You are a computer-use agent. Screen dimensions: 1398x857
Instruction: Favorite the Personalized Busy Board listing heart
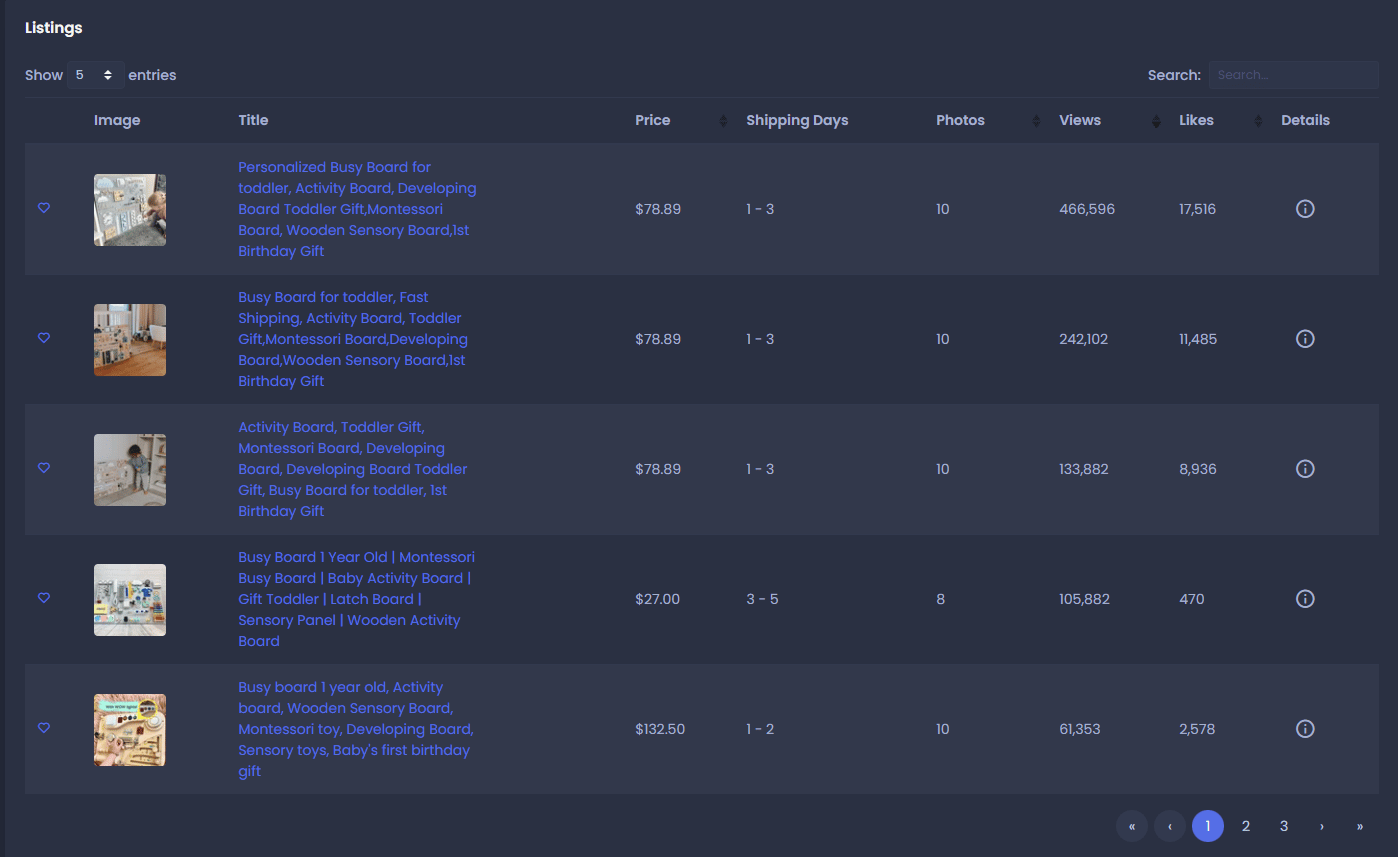[x=44, y=208]
